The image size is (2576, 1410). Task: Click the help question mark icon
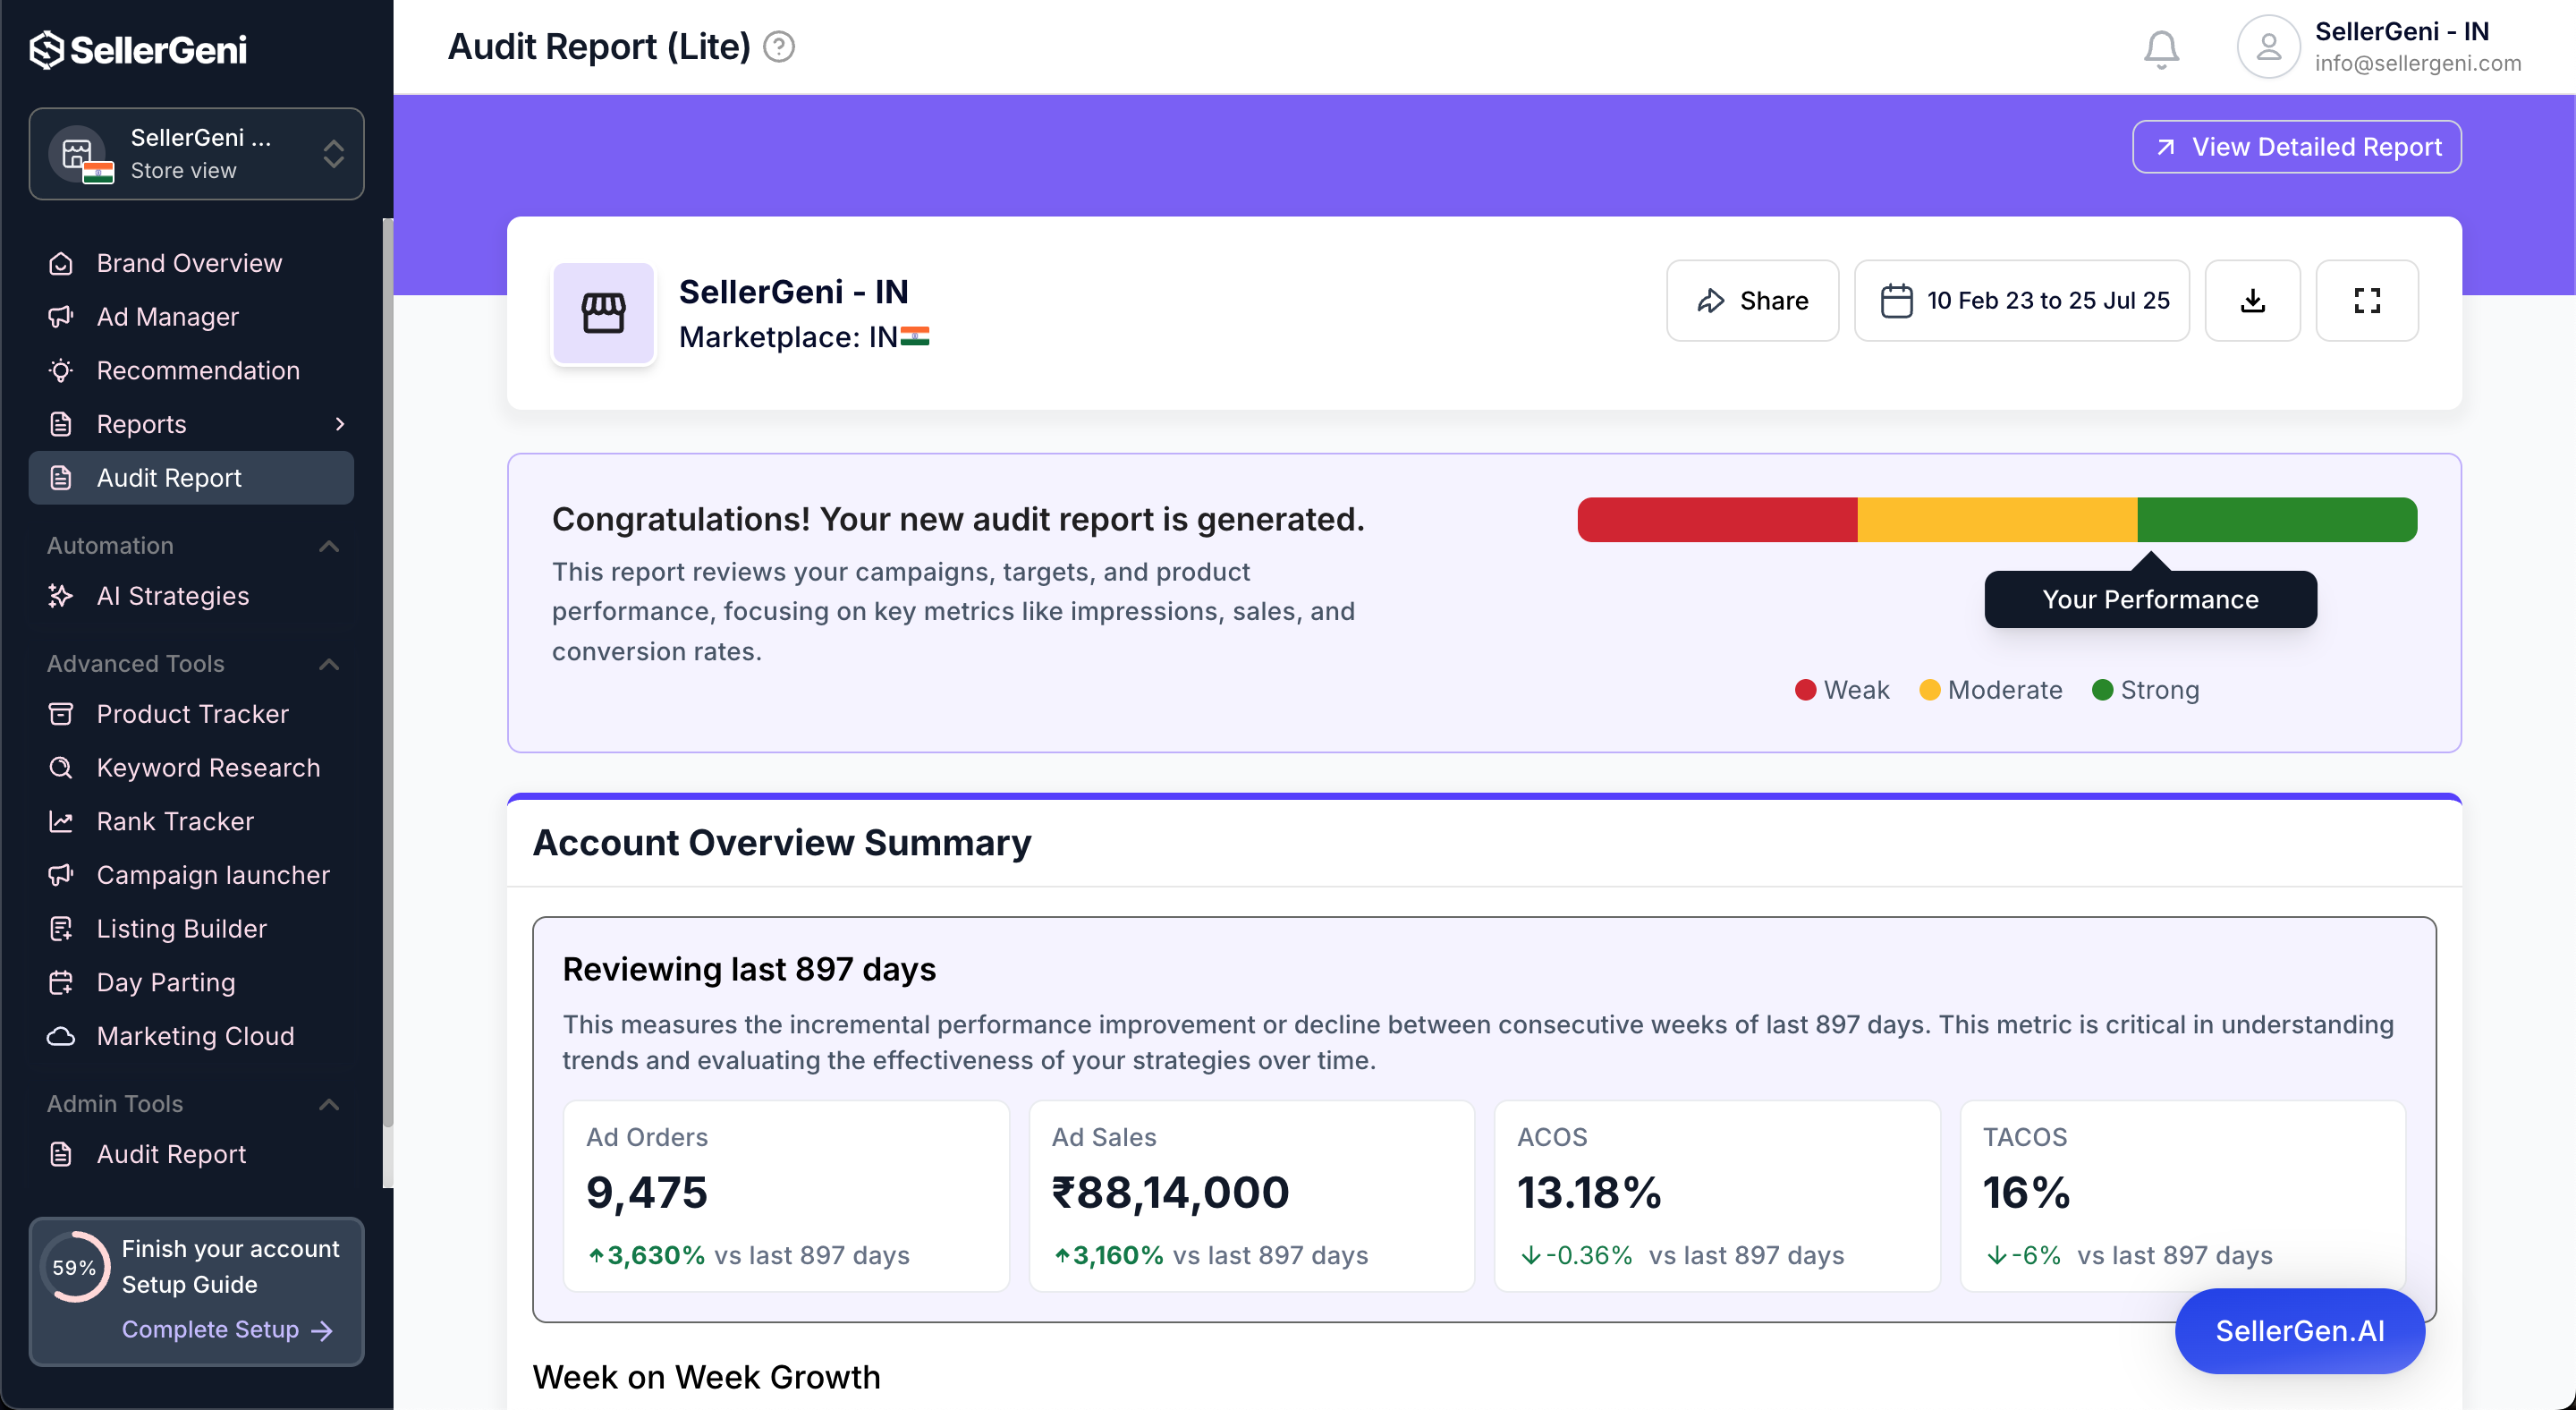[778, 47]
